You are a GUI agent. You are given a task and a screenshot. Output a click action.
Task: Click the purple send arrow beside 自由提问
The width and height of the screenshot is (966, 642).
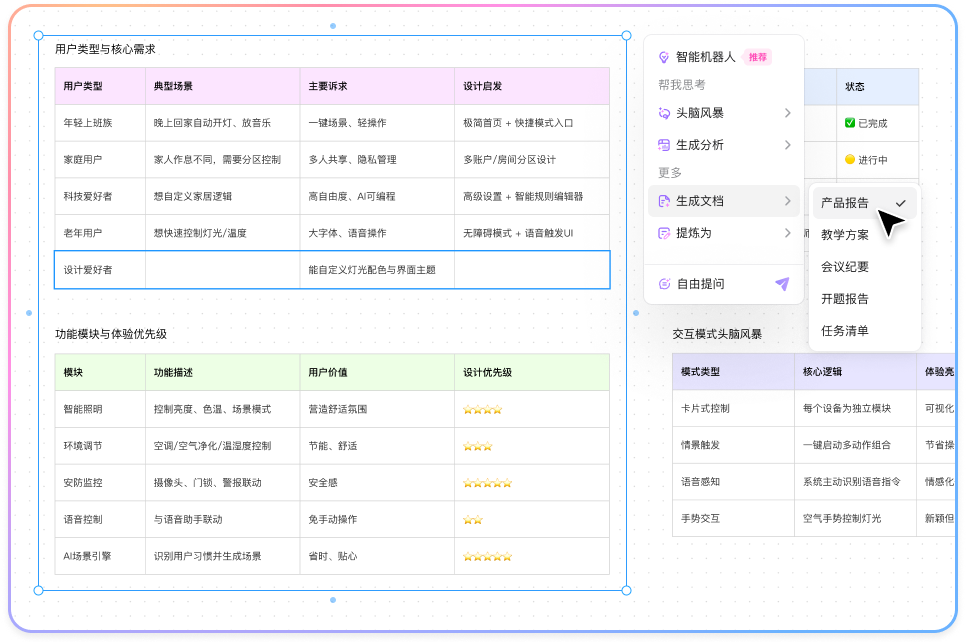point(782,285)
